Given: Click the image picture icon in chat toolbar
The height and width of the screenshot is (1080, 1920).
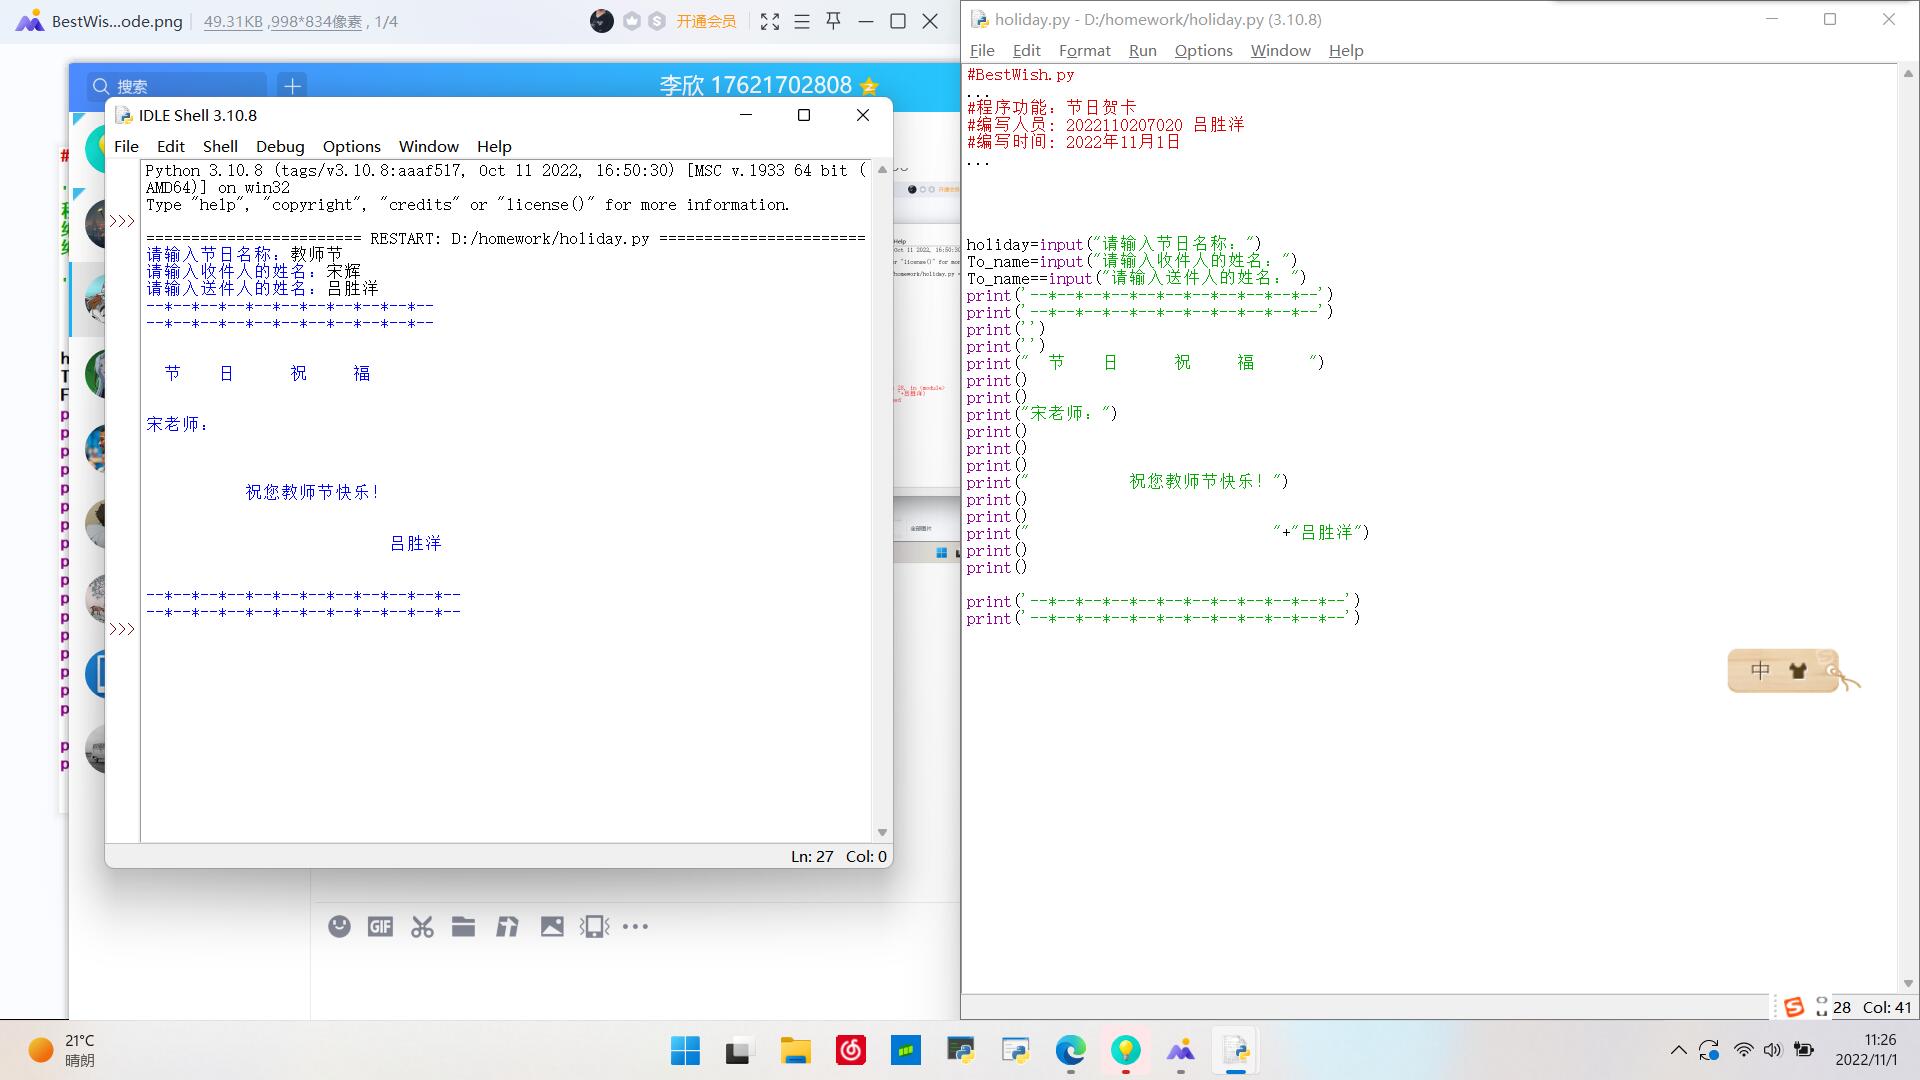Looking at the screenshot, I should tap(552, 927).
